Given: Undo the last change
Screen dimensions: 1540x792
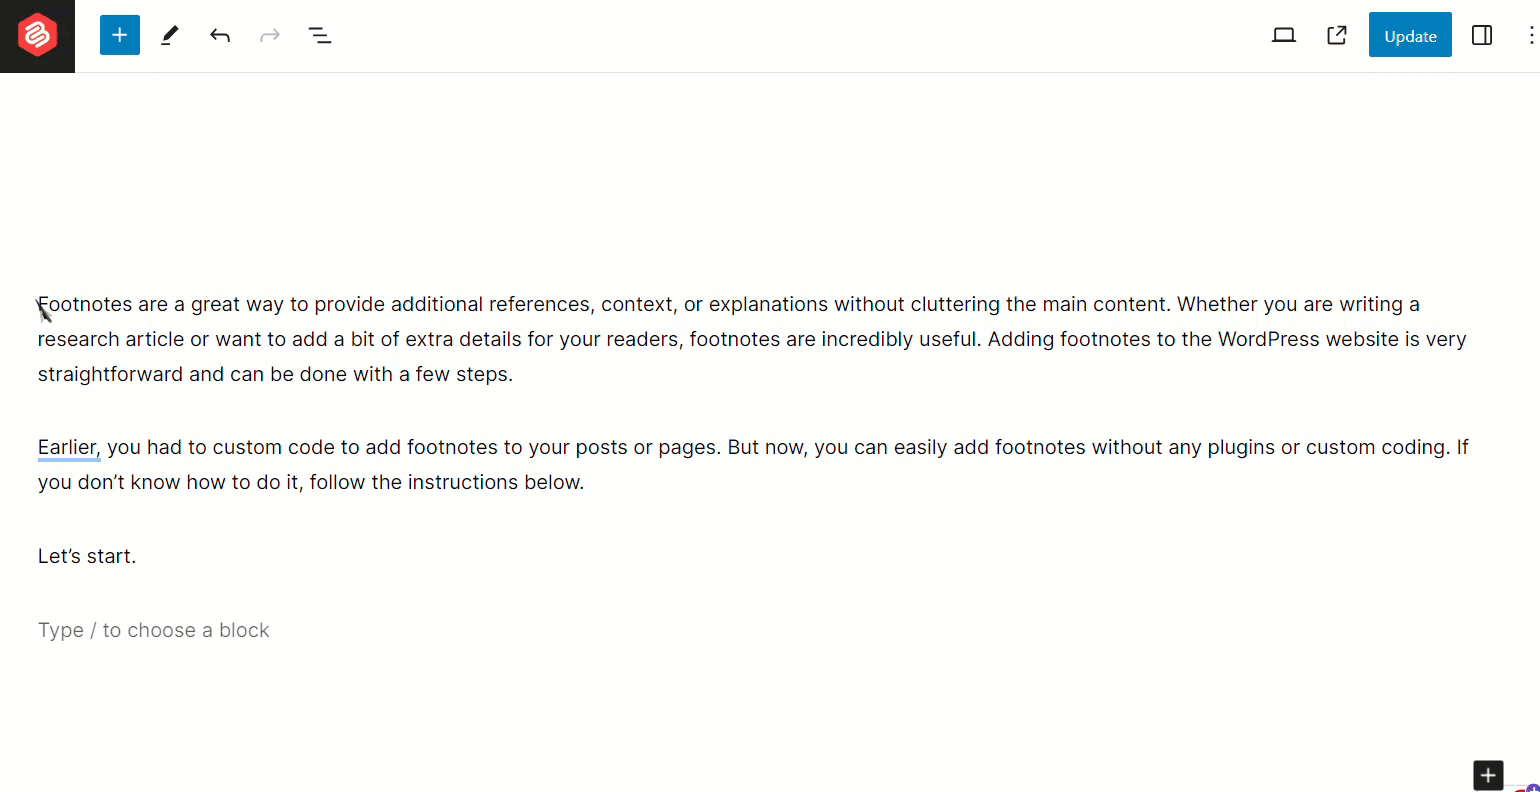Looking at the screenshot, I should 220,36.
